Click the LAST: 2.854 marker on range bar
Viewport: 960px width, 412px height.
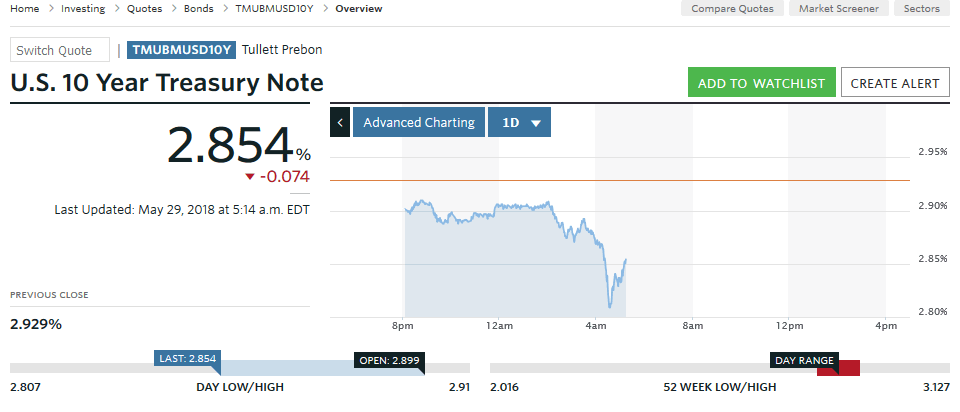coord(187,358)
